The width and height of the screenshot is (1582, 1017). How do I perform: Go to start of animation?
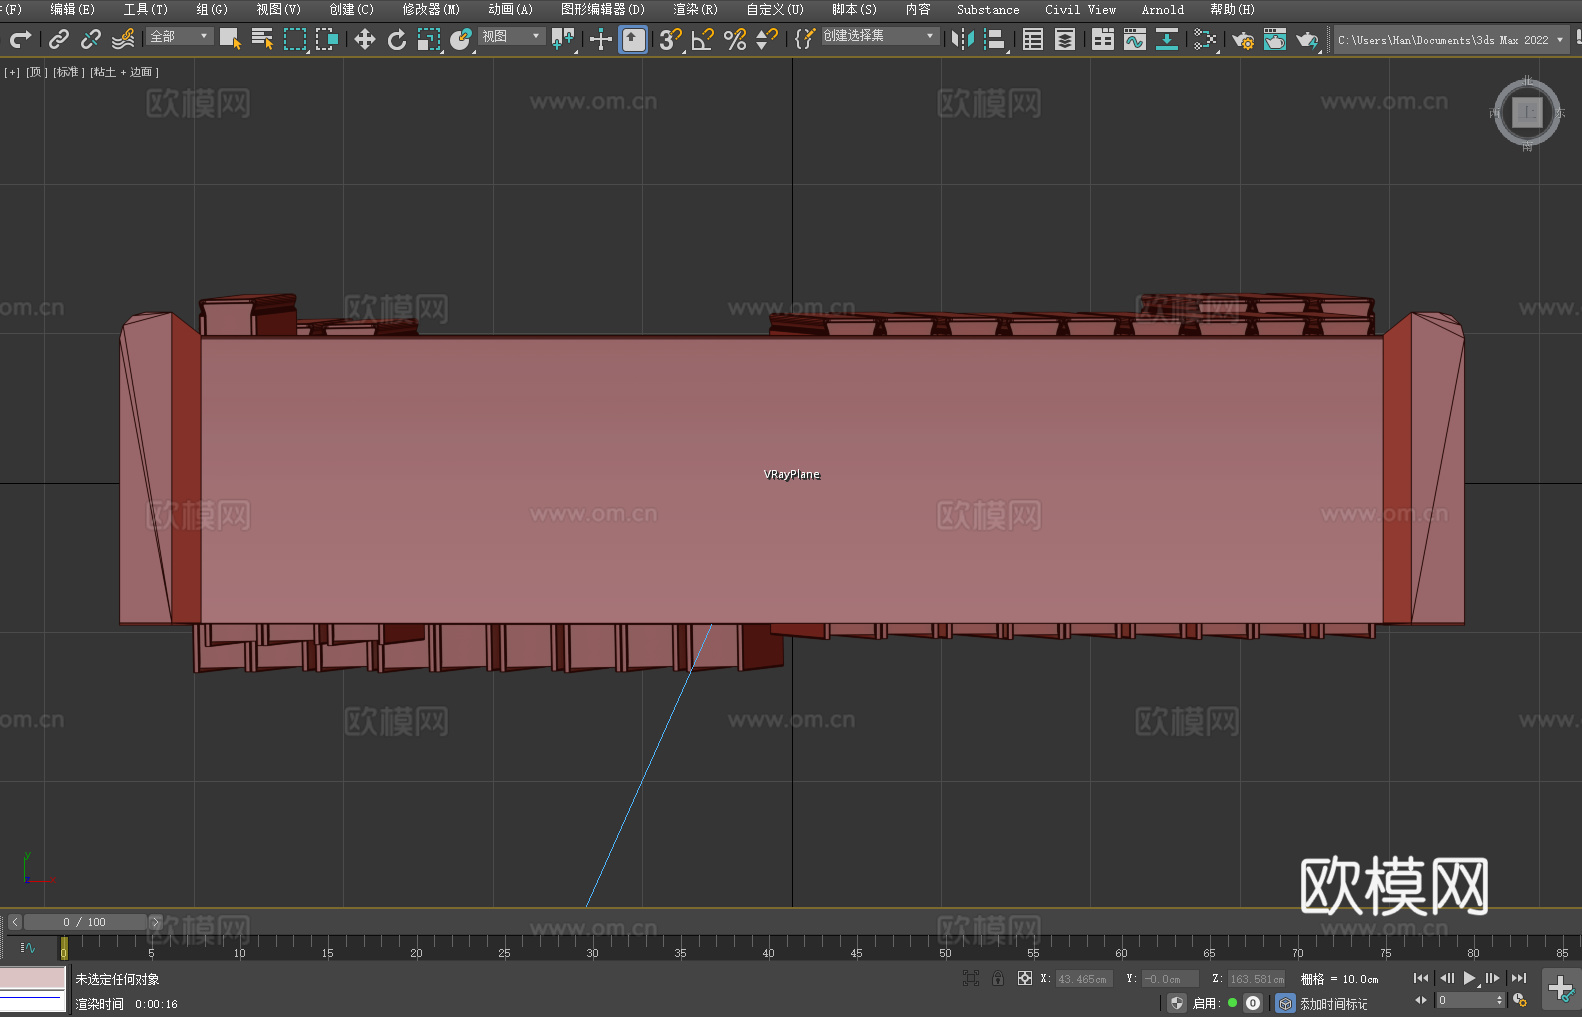[x=1421, y=978]
